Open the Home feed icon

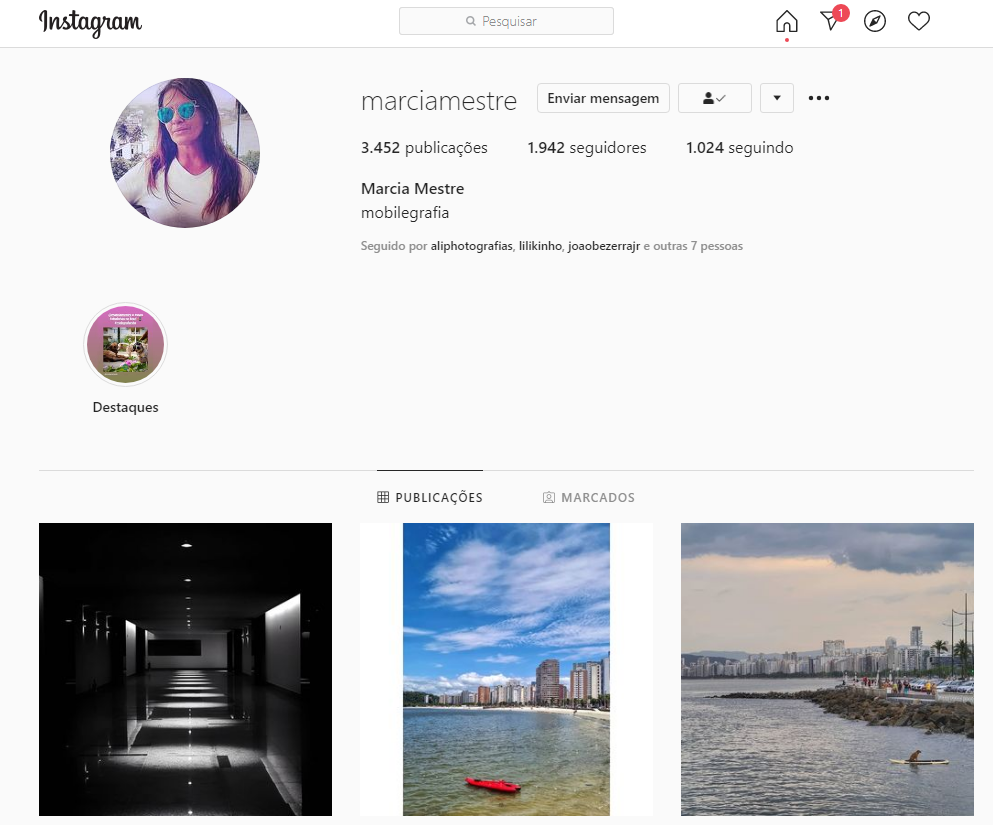(786, 21)
